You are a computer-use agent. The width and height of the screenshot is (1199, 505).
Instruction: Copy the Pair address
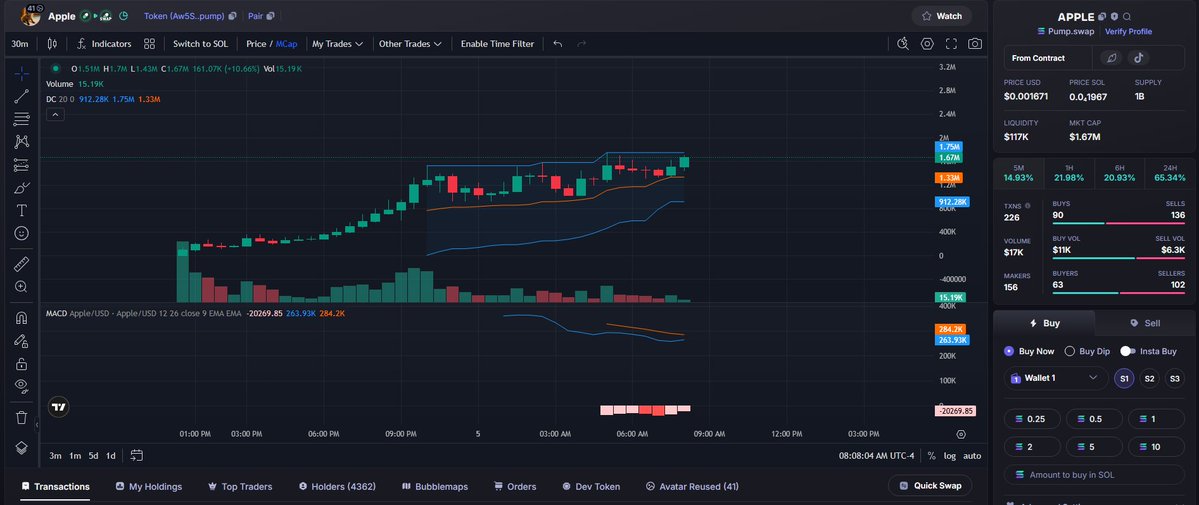pos(271,16)
